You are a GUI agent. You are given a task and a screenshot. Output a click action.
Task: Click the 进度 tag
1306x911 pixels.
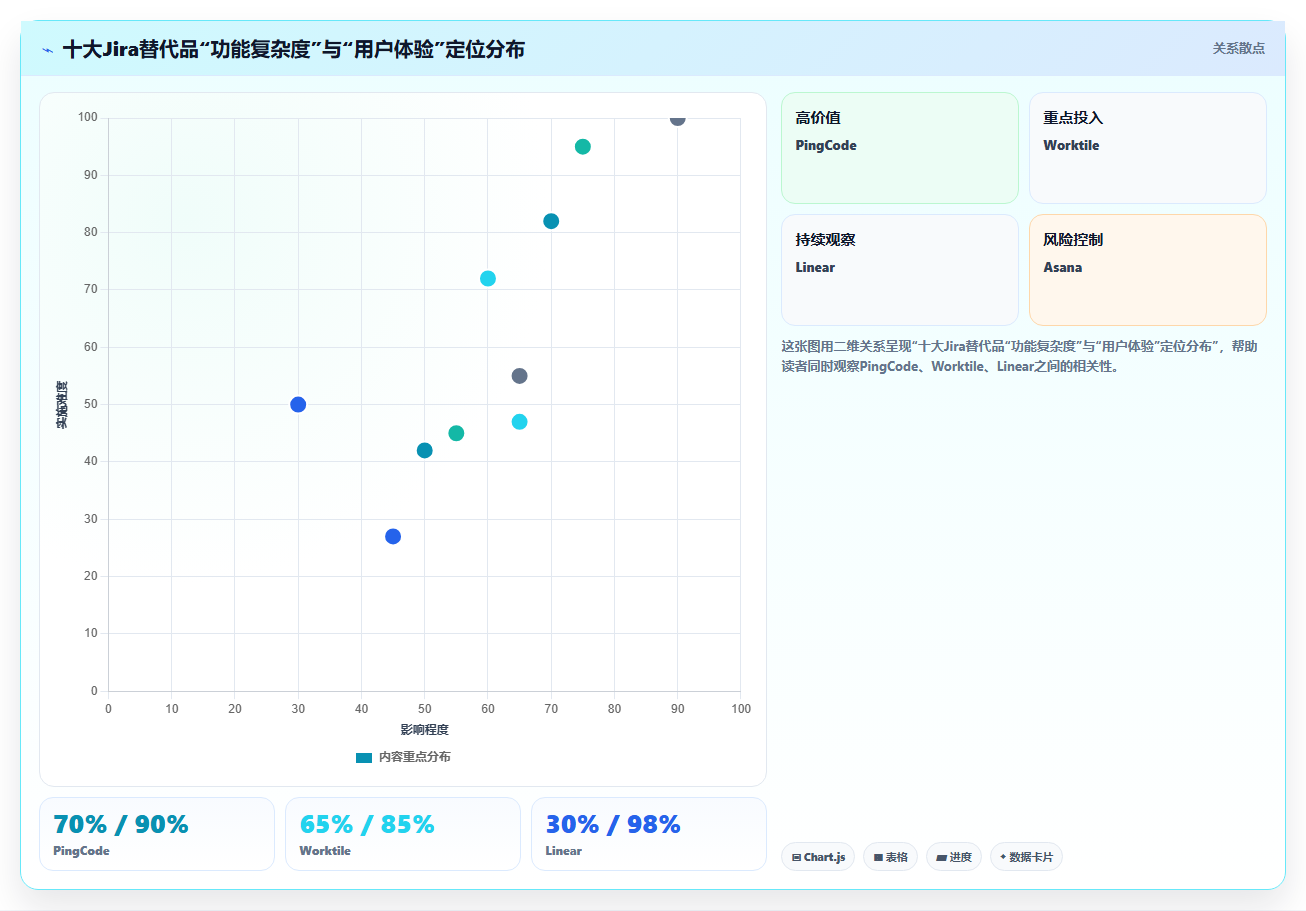coord(953,857)
